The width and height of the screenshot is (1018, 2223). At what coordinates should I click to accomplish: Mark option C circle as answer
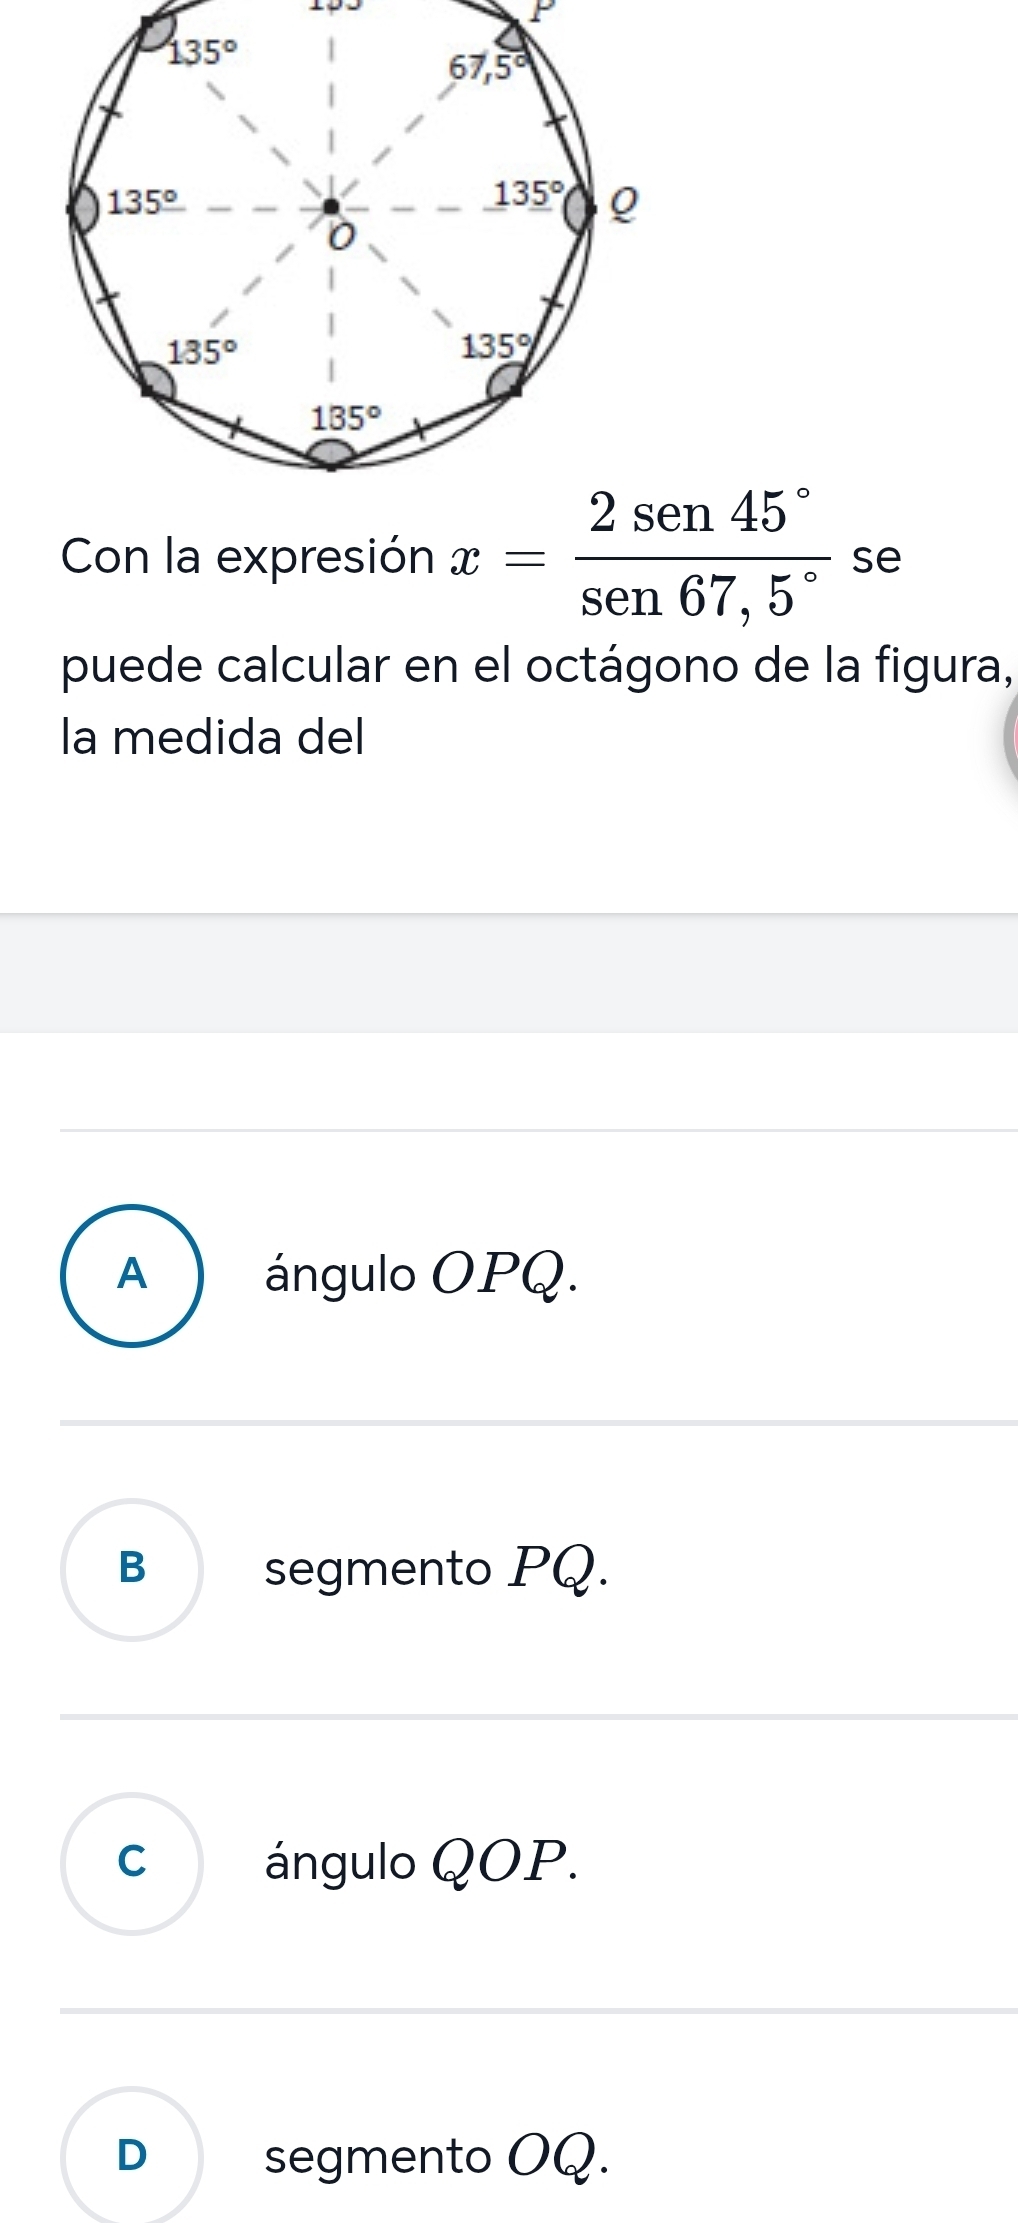tap(132, 1863)
